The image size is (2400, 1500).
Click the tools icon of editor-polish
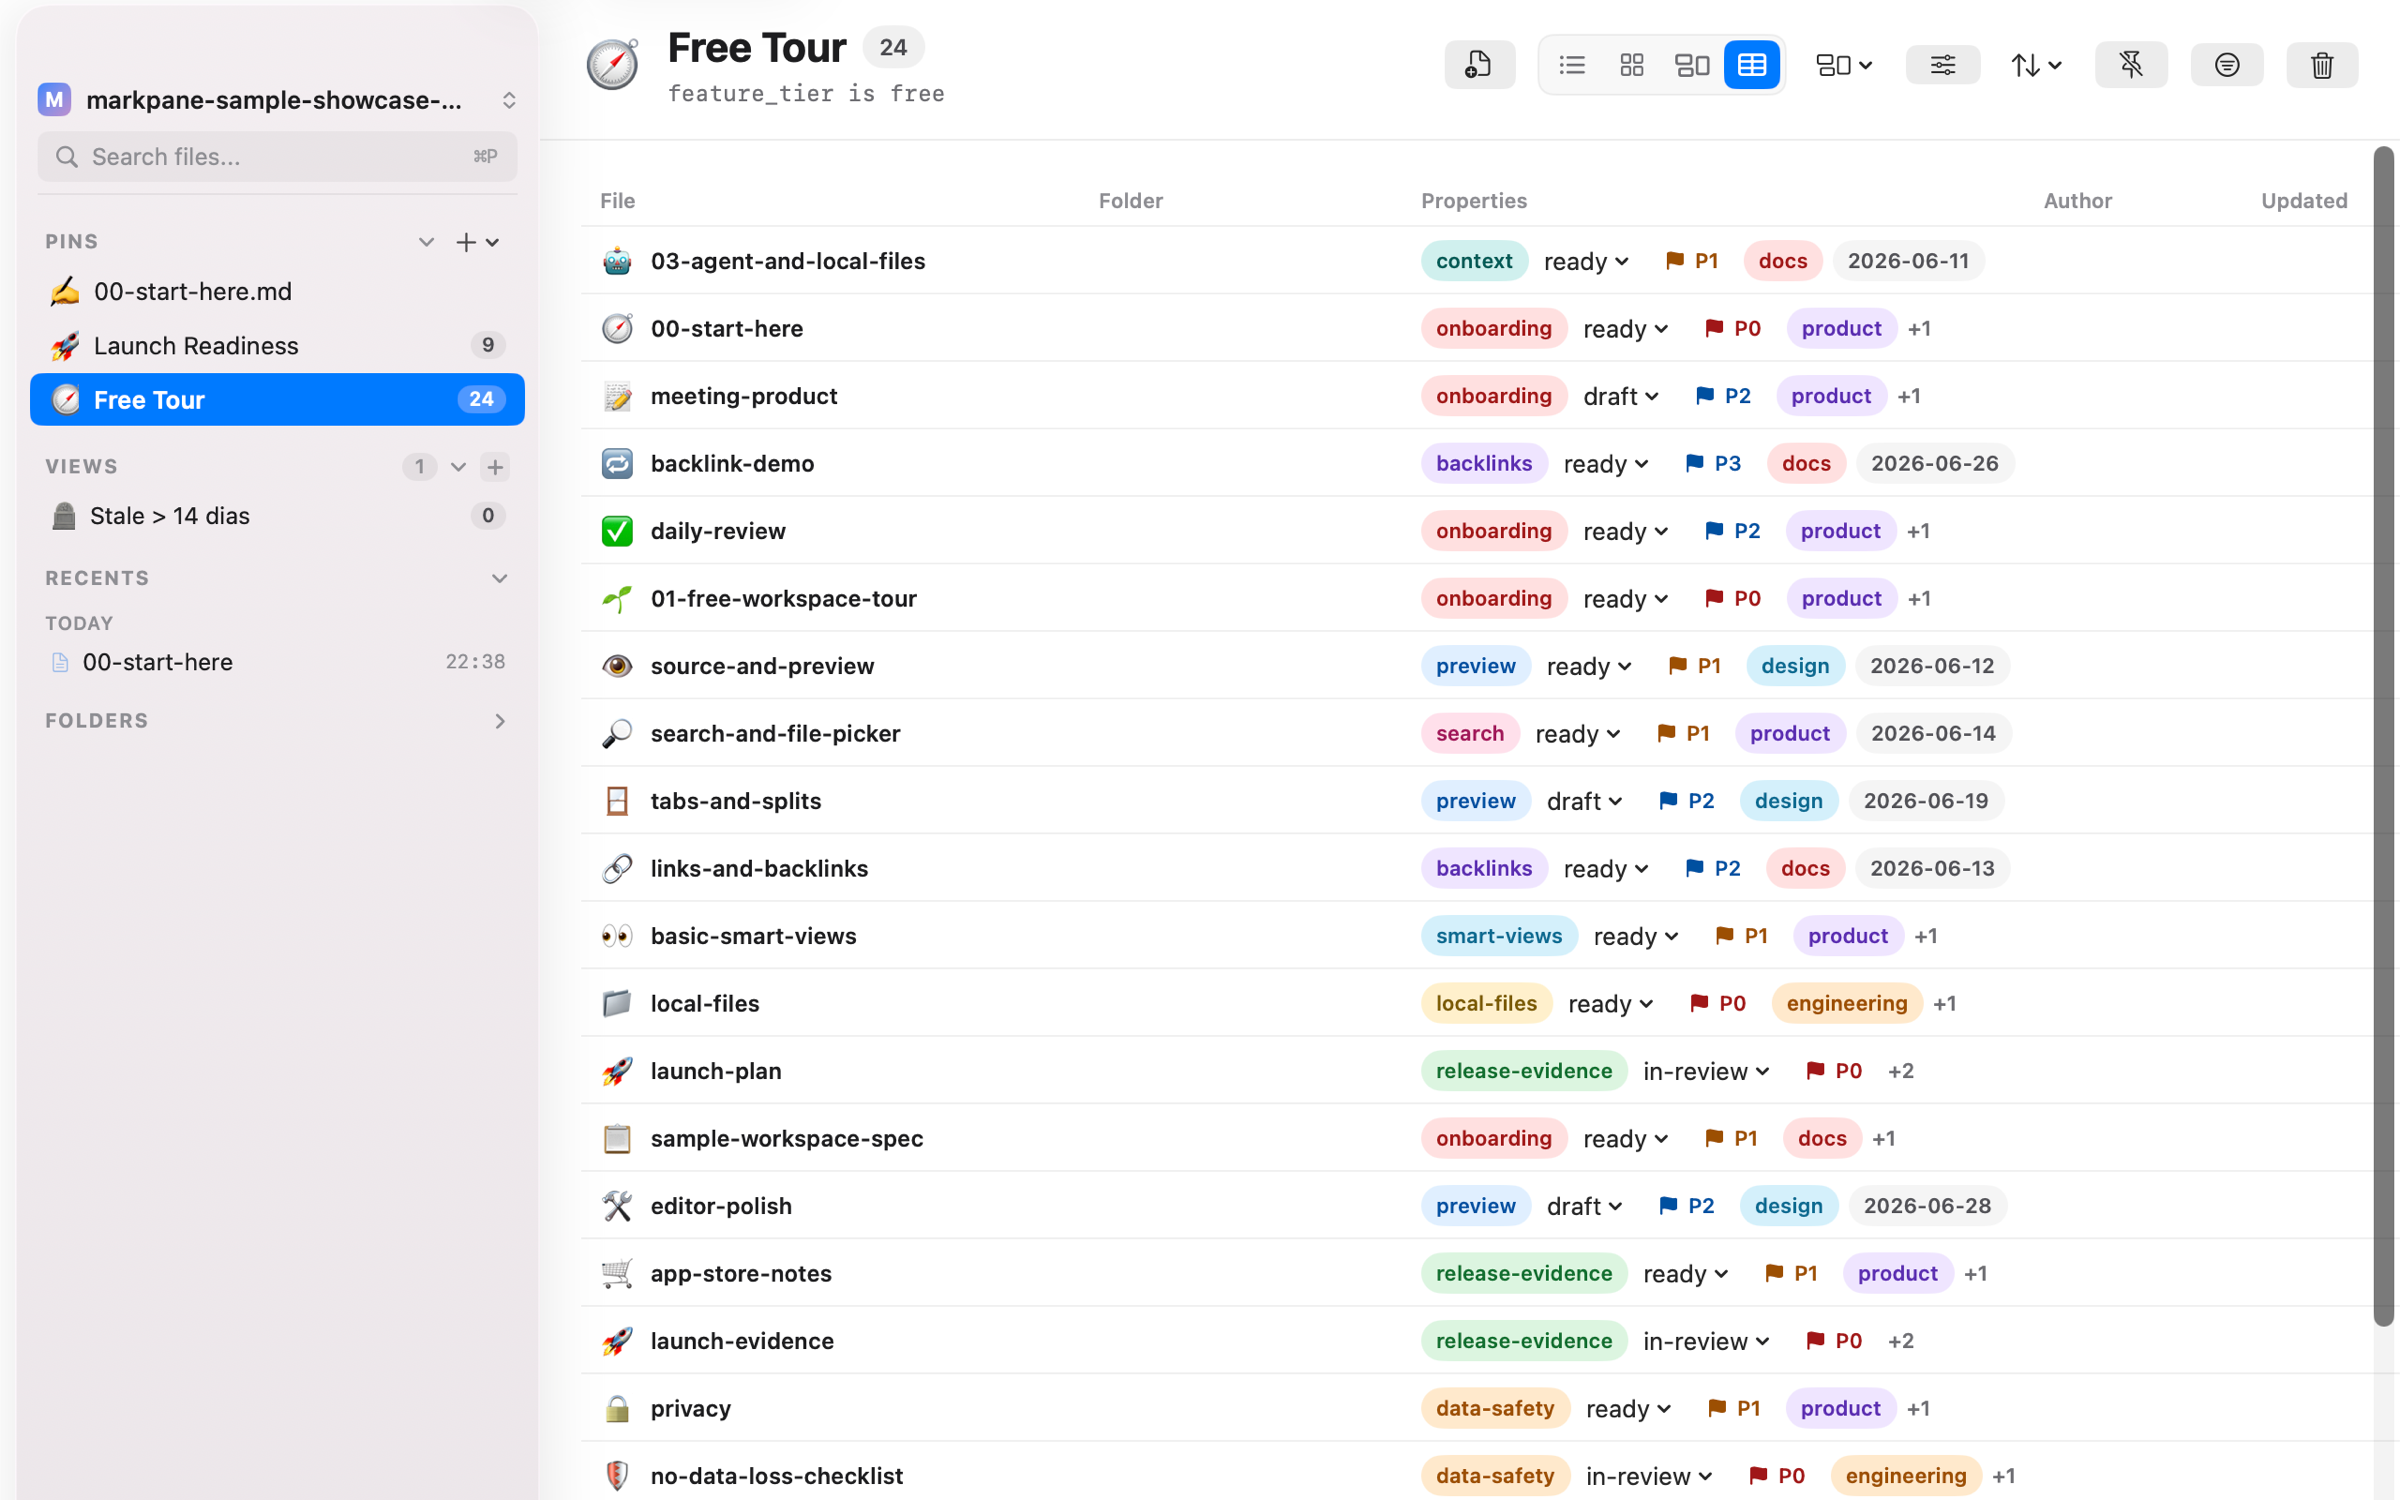tap(617, 1206)
